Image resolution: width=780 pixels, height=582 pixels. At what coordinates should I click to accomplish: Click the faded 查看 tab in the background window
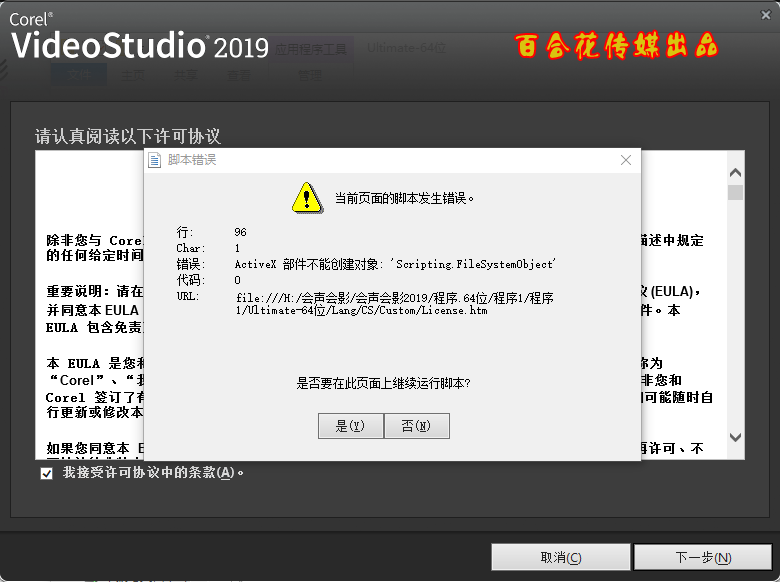[x=239, y=76]
